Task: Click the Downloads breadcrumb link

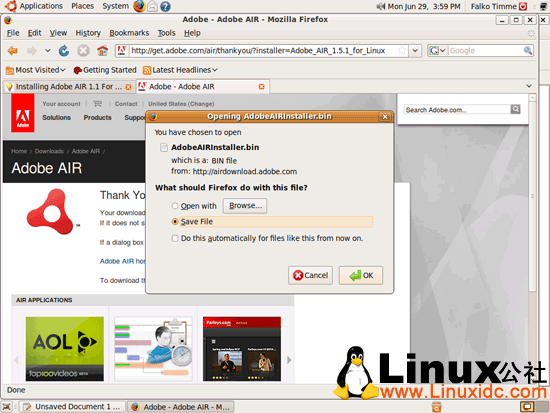Action: 49,151
